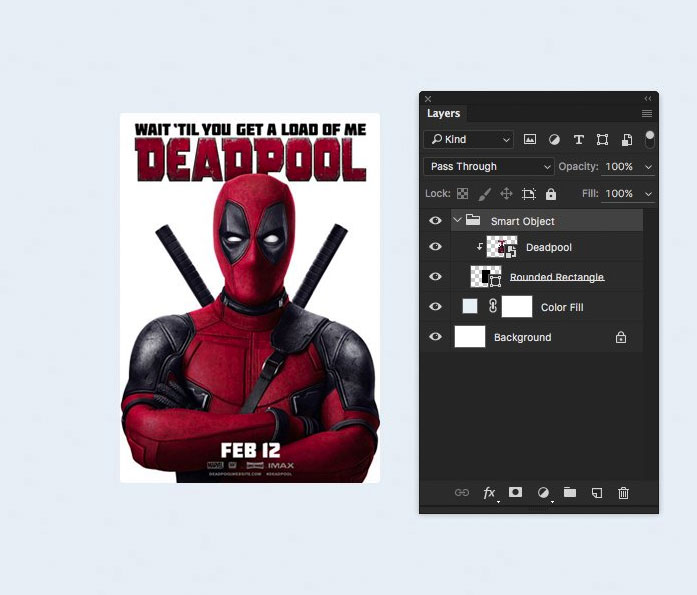Click Link layers icon at panel bottom

462,492
